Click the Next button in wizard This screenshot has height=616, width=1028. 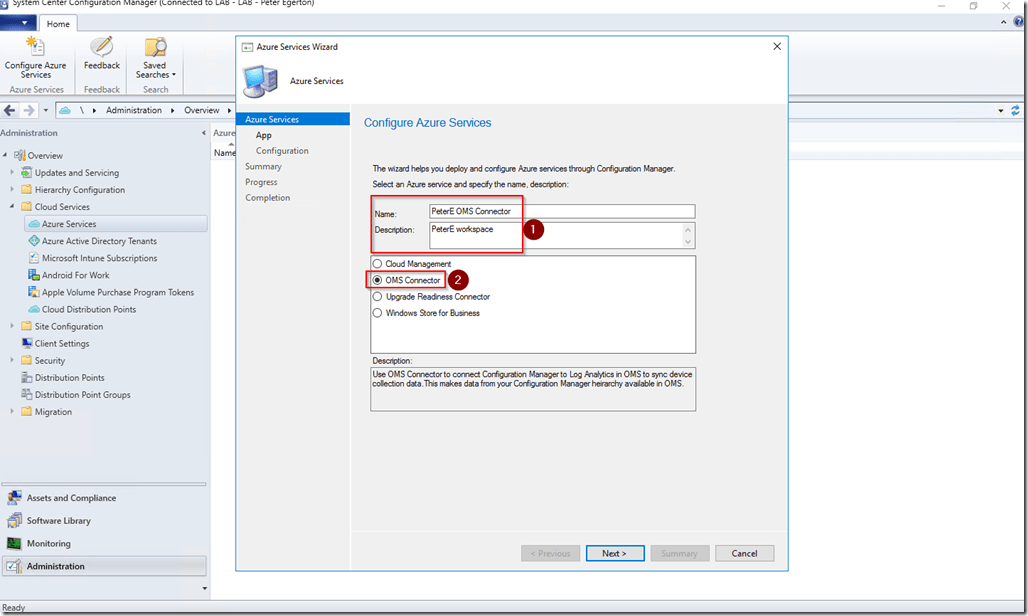[615, 553]
